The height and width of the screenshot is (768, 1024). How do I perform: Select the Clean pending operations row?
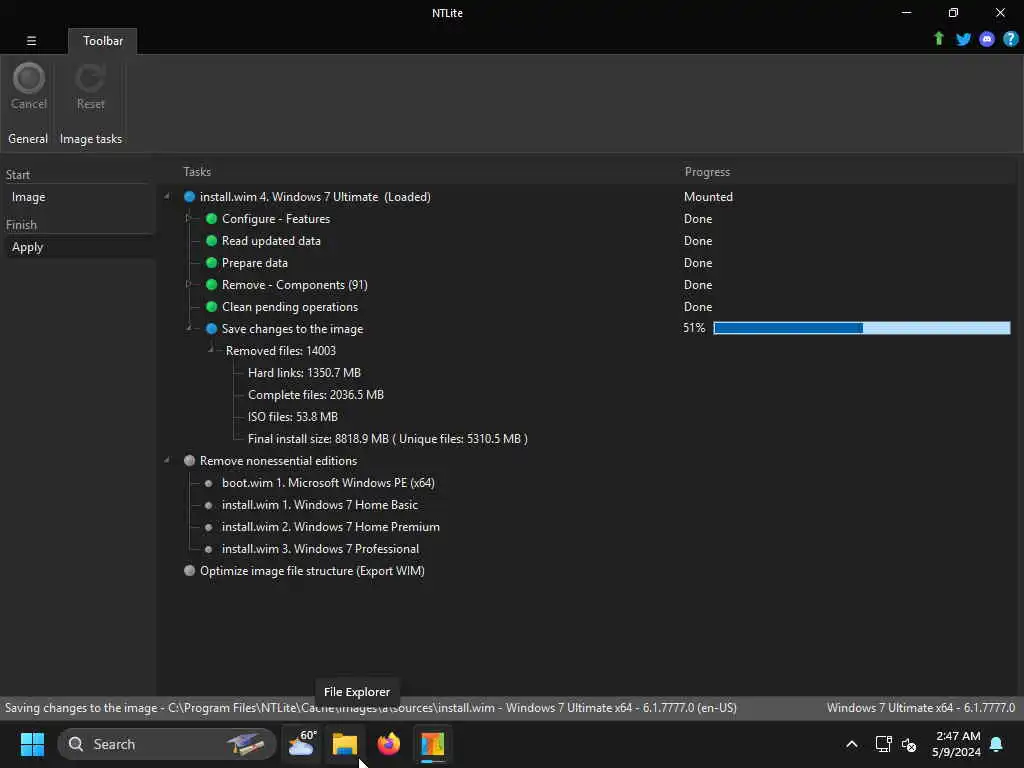(290, 306)
